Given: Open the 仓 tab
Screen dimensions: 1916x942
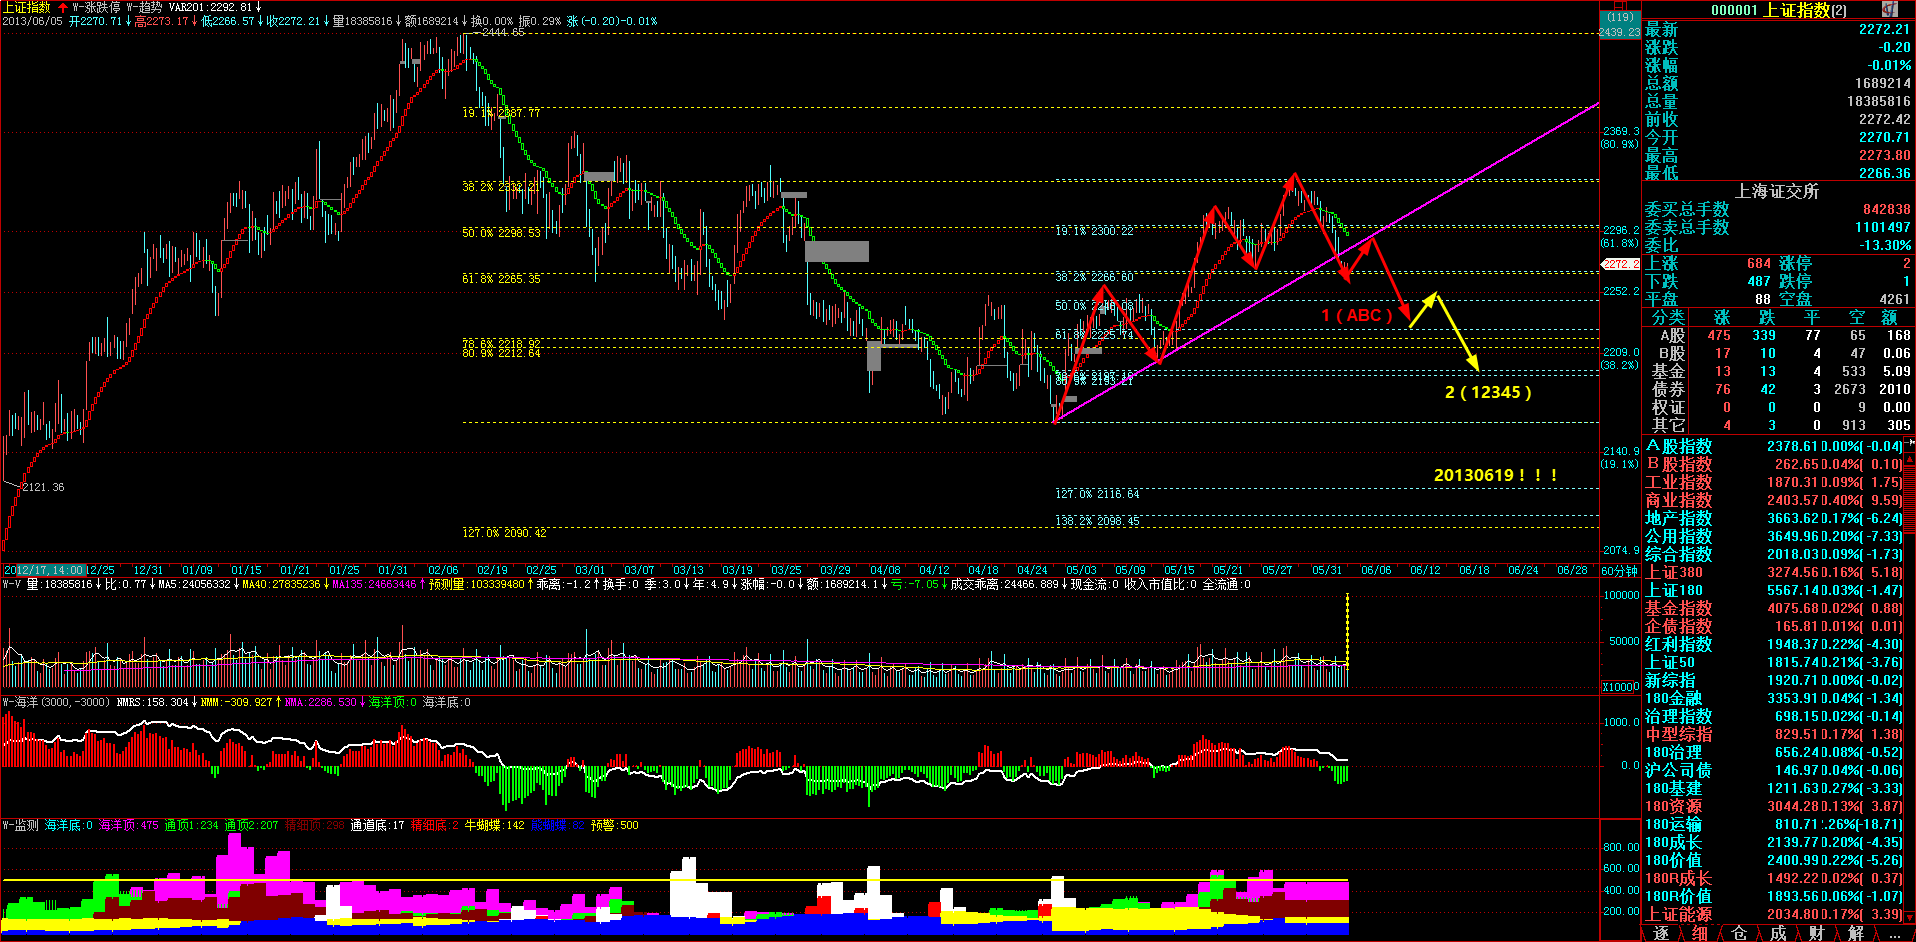Looking at the screenshot, I should pos(1739,933).
